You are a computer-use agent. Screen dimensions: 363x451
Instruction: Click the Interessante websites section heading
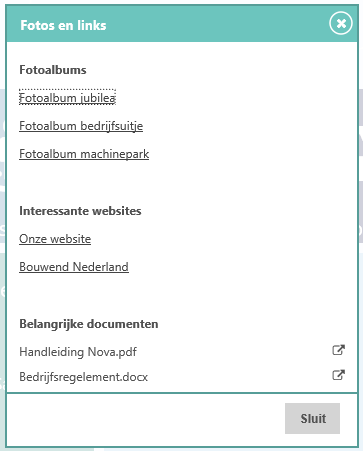(80, 211)
